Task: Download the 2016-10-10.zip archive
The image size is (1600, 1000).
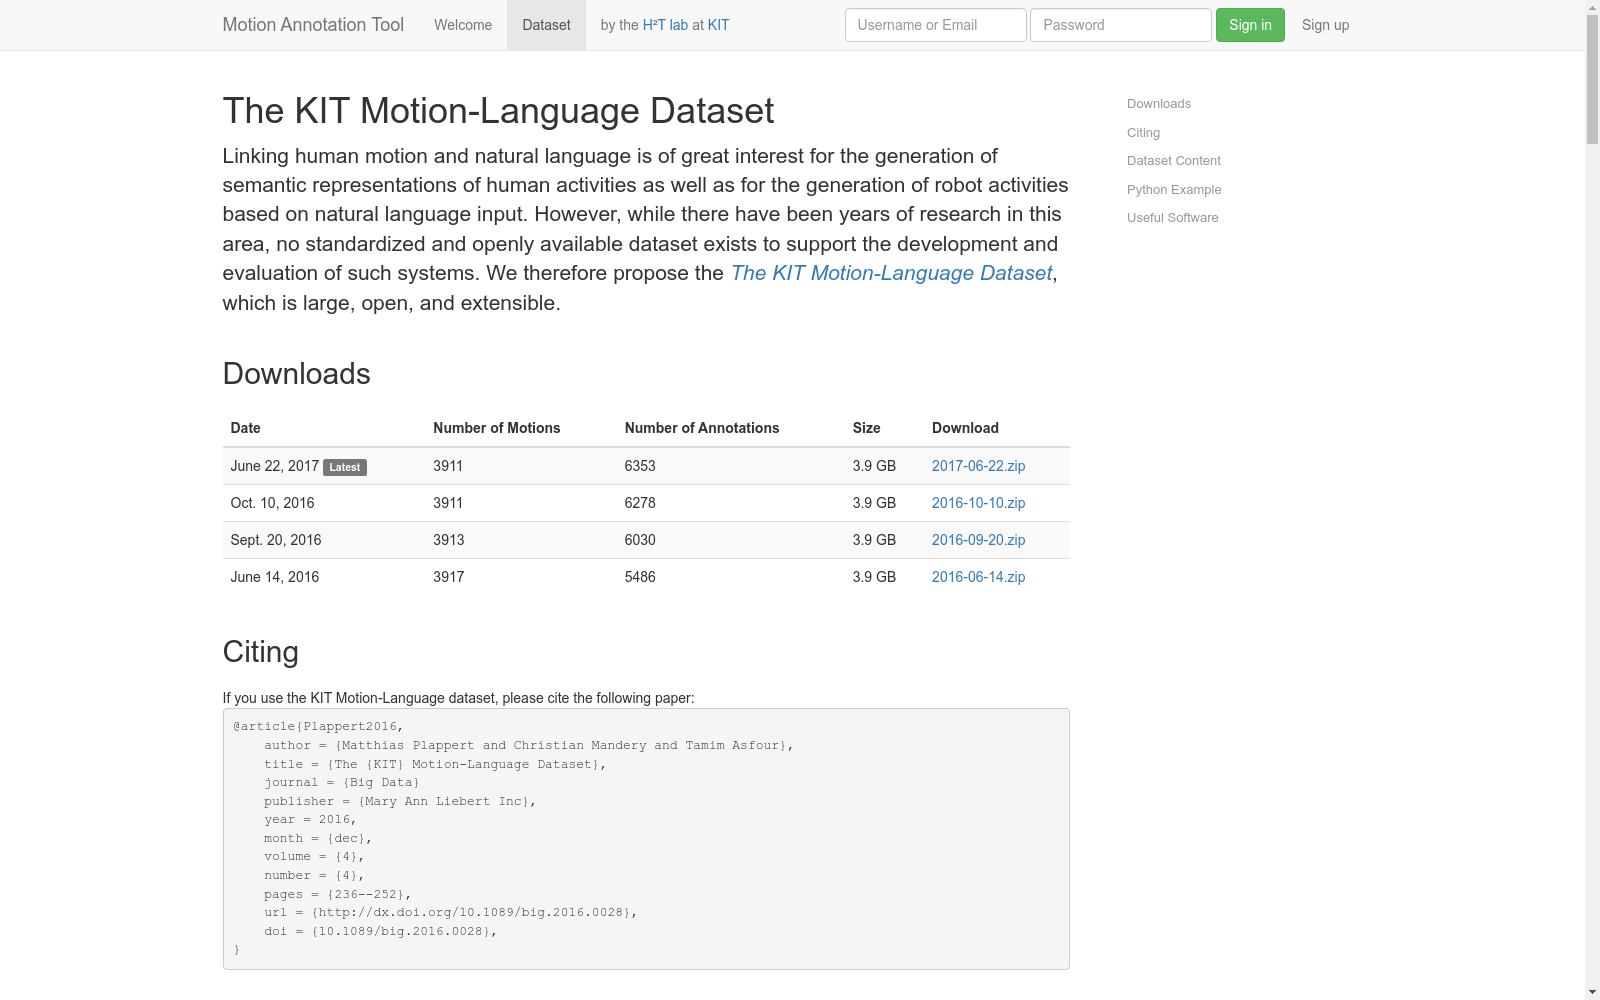Action: (978, 503)
